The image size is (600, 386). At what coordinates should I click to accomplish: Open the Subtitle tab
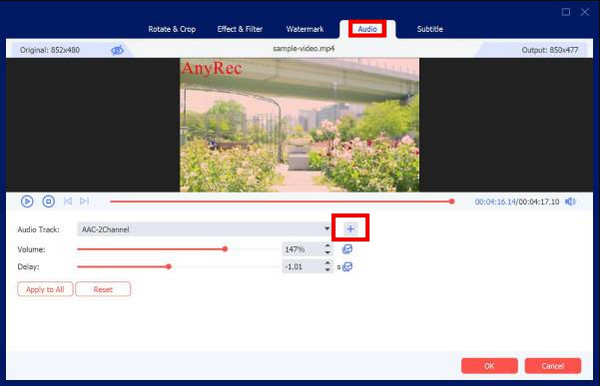click(x=430, y=29)
